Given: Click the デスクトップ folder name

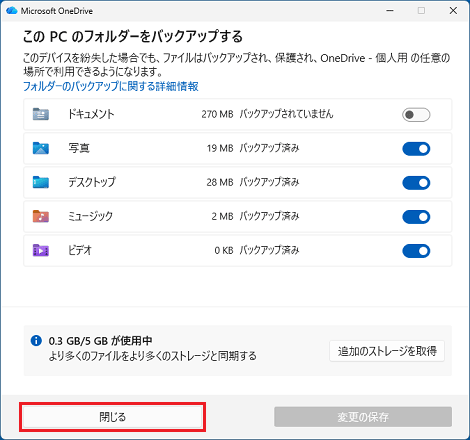Looking at the screenshot, I should pos(92,182).
